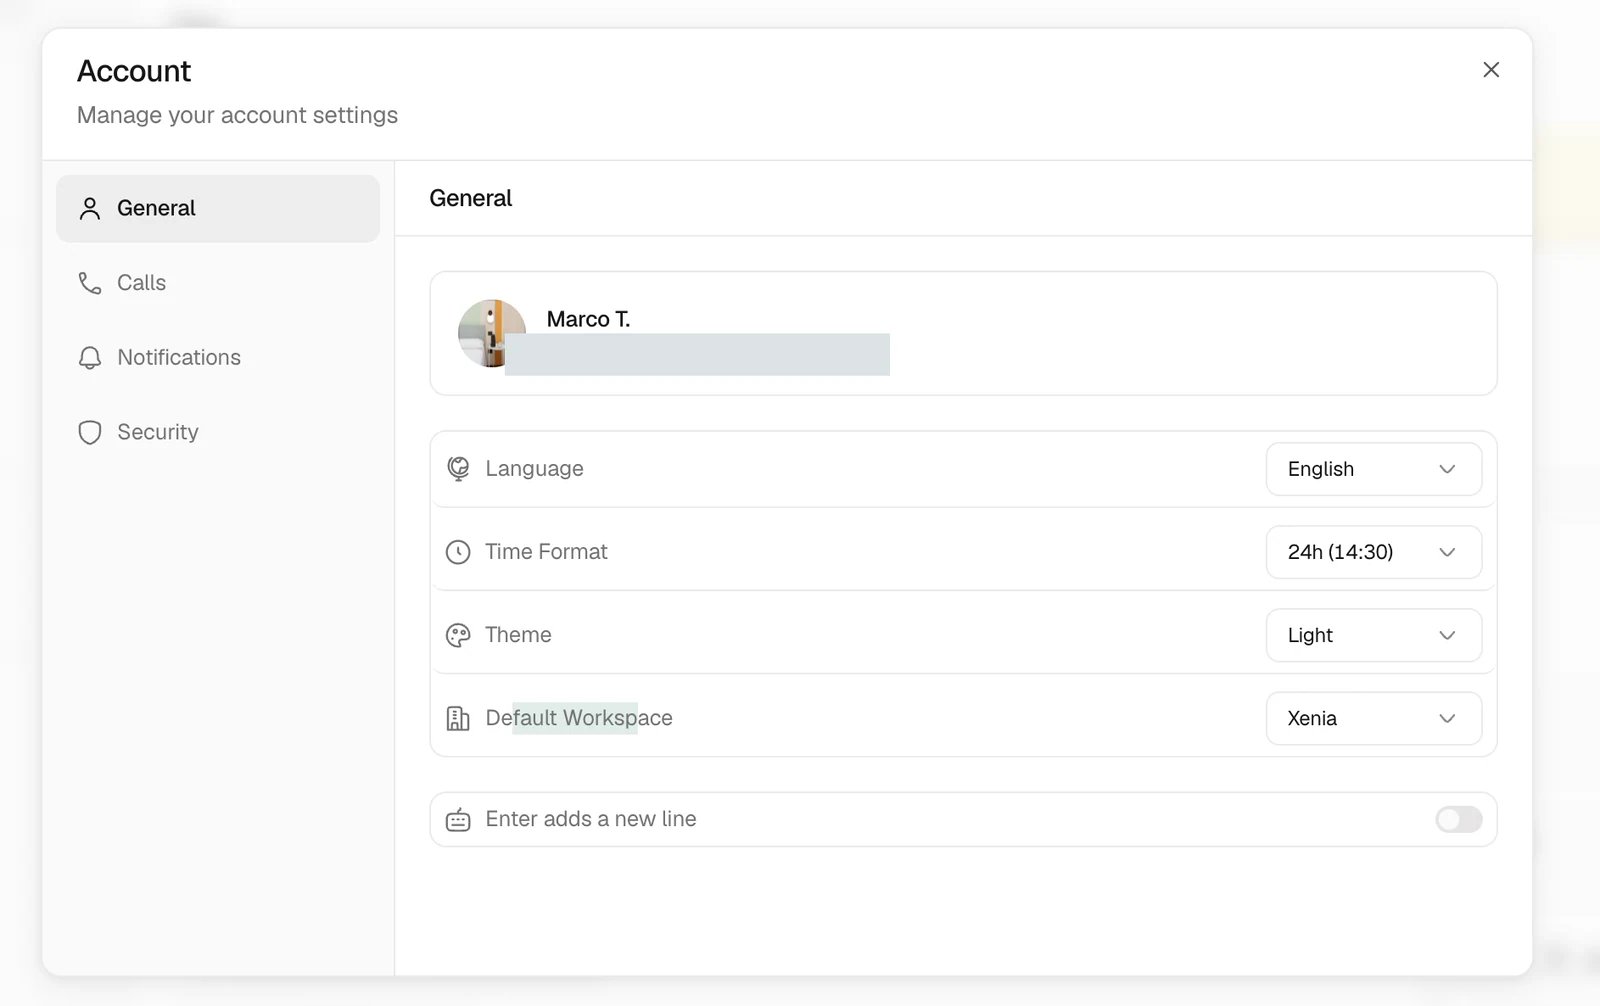Image resolution: width=1600 pixels, height=1006 pixels.
Task: Click the bell icon beside Notifications
Action: pyautogui.click(x=90, y=358)
